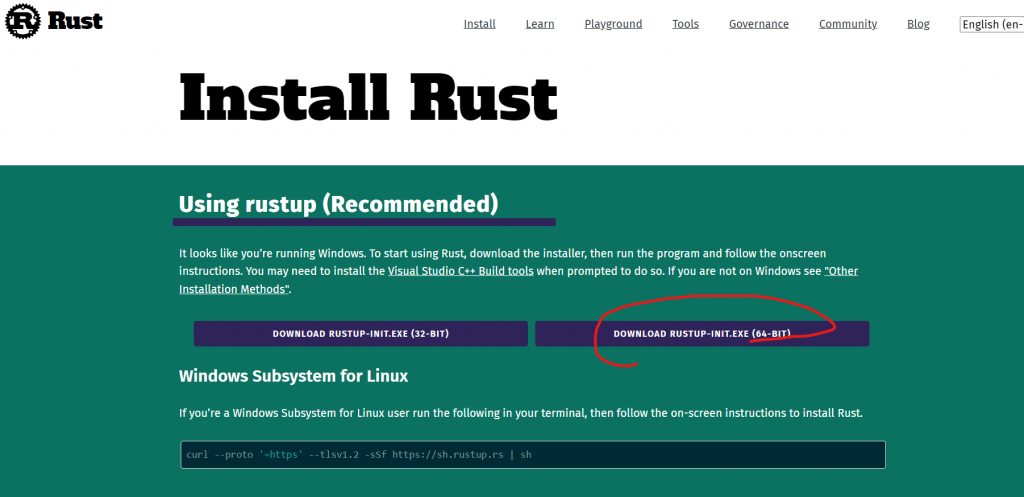1024x497 pixels.
Task: Click the "If you're a Windows Subsystem for Linux user" sentence
Action: 521,413
